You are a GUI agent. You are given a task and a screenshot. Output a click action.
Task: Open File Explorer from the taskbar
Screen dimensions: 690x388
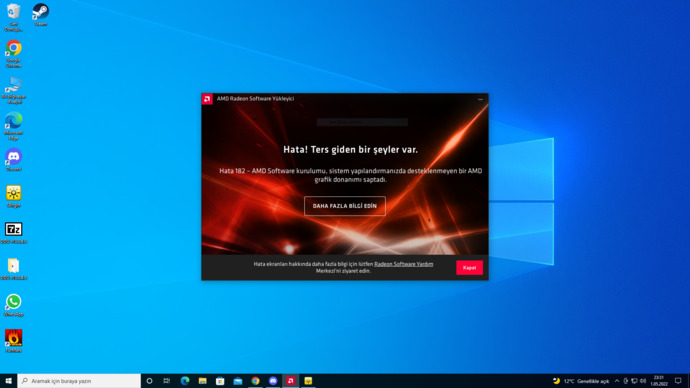[202, 381]
